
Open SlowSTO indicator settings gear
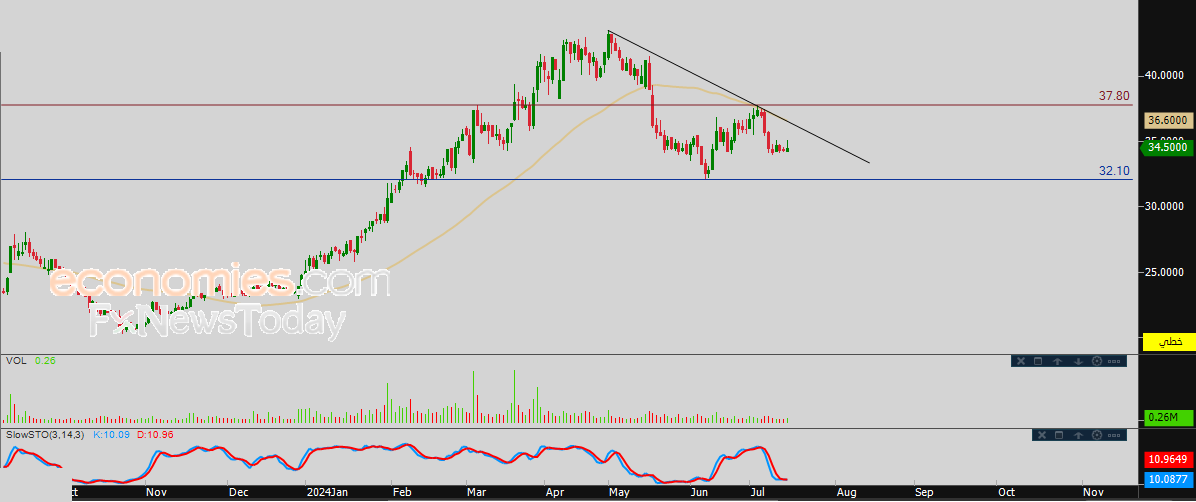coord(1097,435)
